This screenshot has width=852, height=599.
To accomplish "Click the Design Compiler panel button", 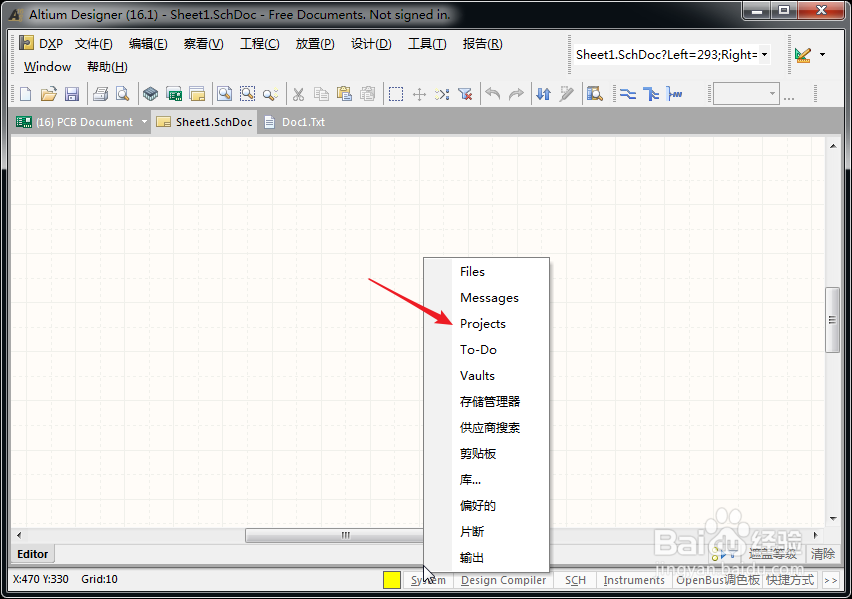I will coord(504,581).
